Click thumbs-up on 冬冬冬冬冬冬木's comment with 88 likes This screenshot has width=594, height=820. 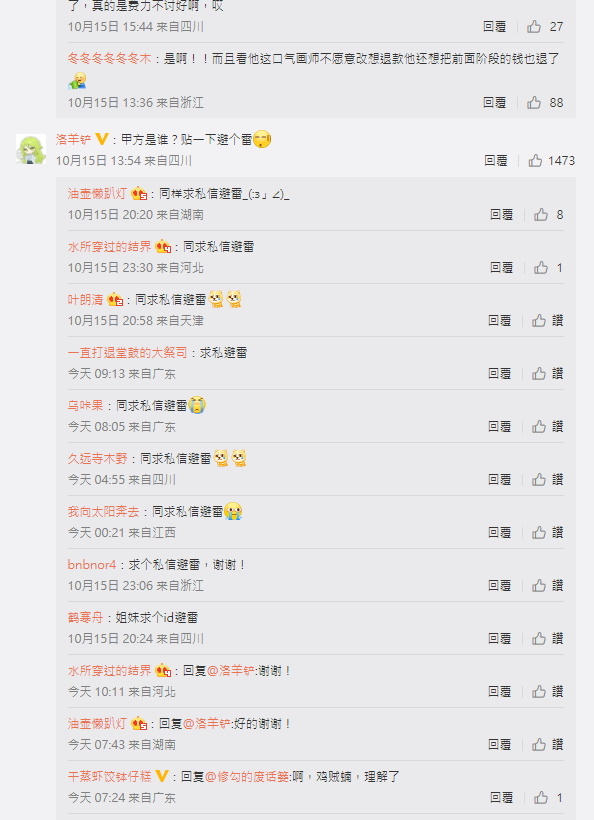click(534, 102)
